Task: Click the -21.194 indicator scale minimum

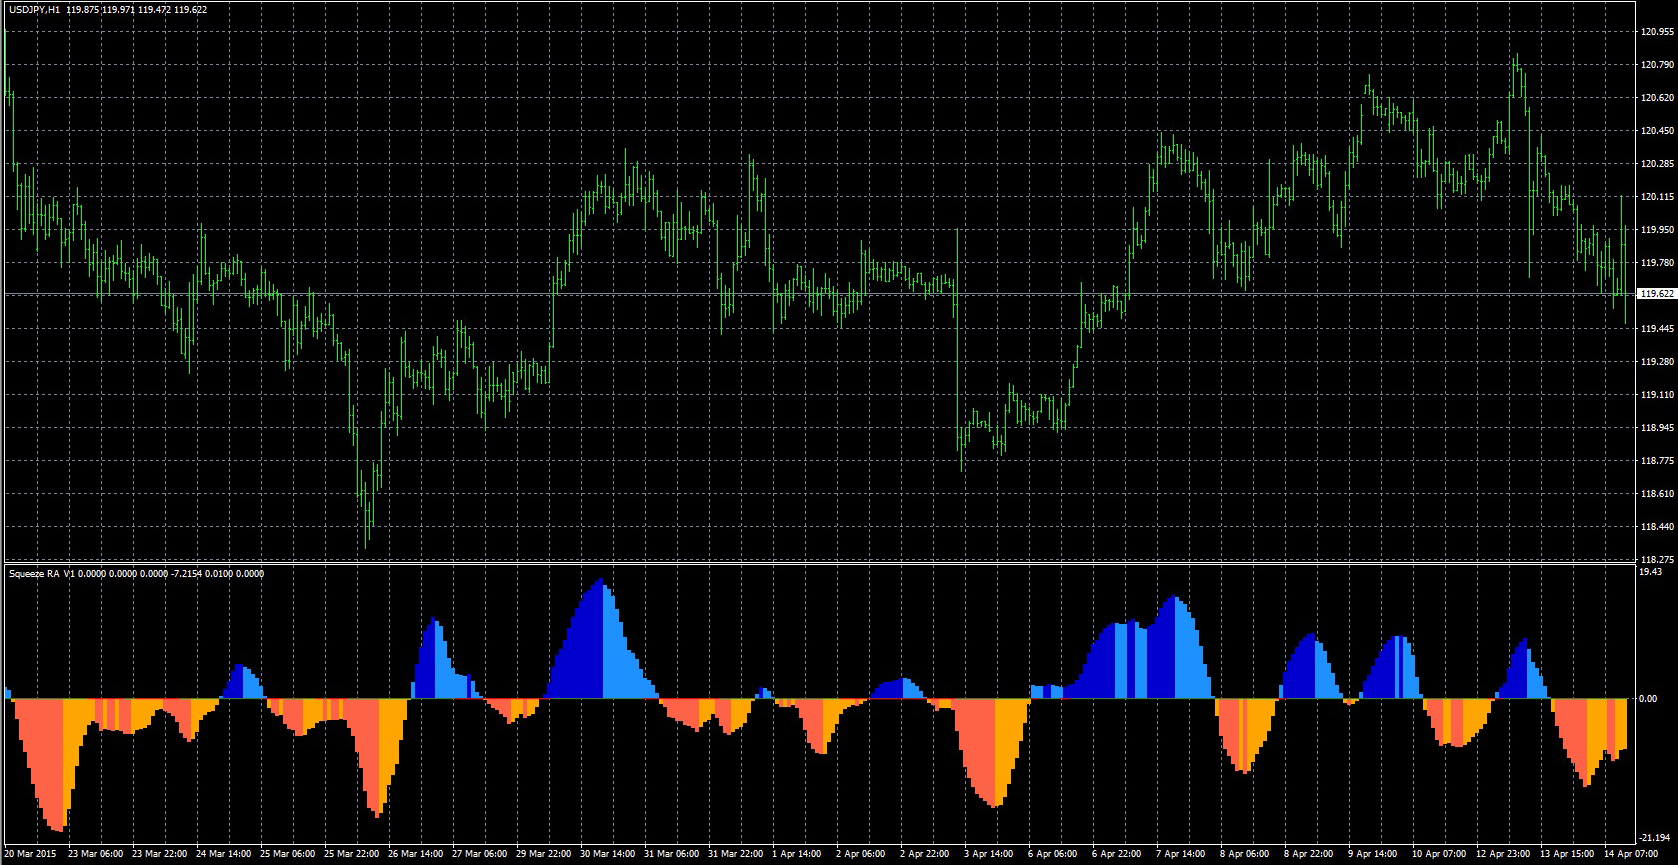Action: [1655, 838]
